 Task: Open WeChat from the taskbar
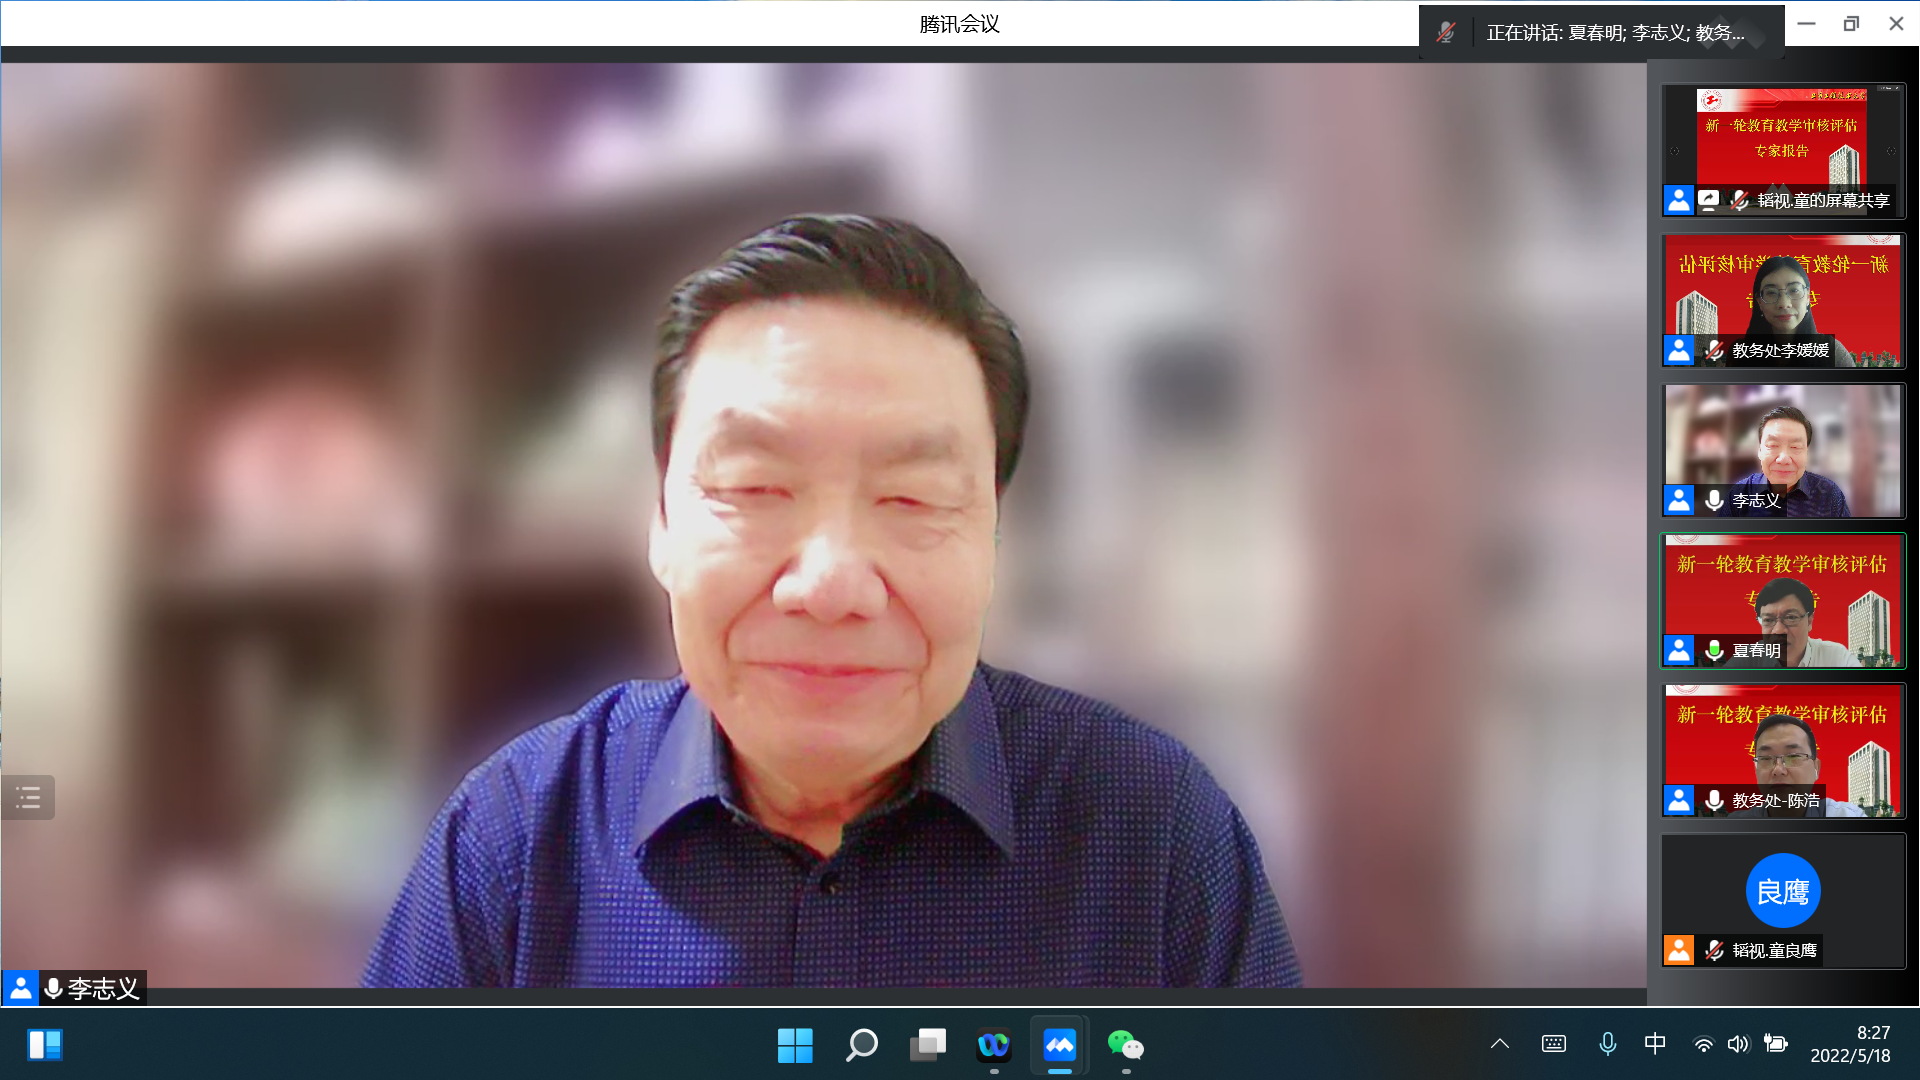pos(1125,1045)
